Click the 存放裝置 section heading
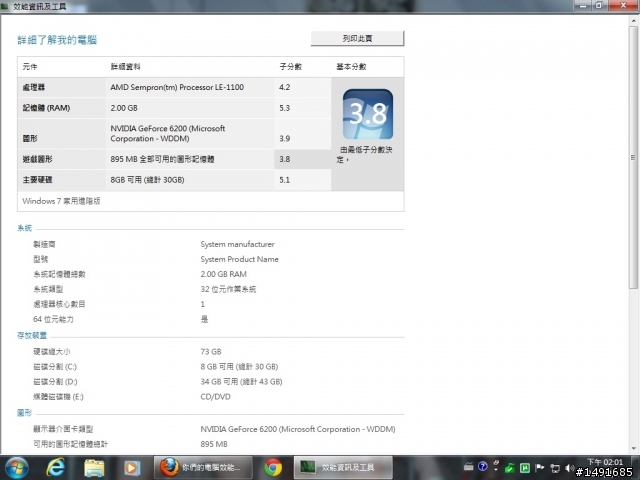640x480 pixels. point(32,336)
